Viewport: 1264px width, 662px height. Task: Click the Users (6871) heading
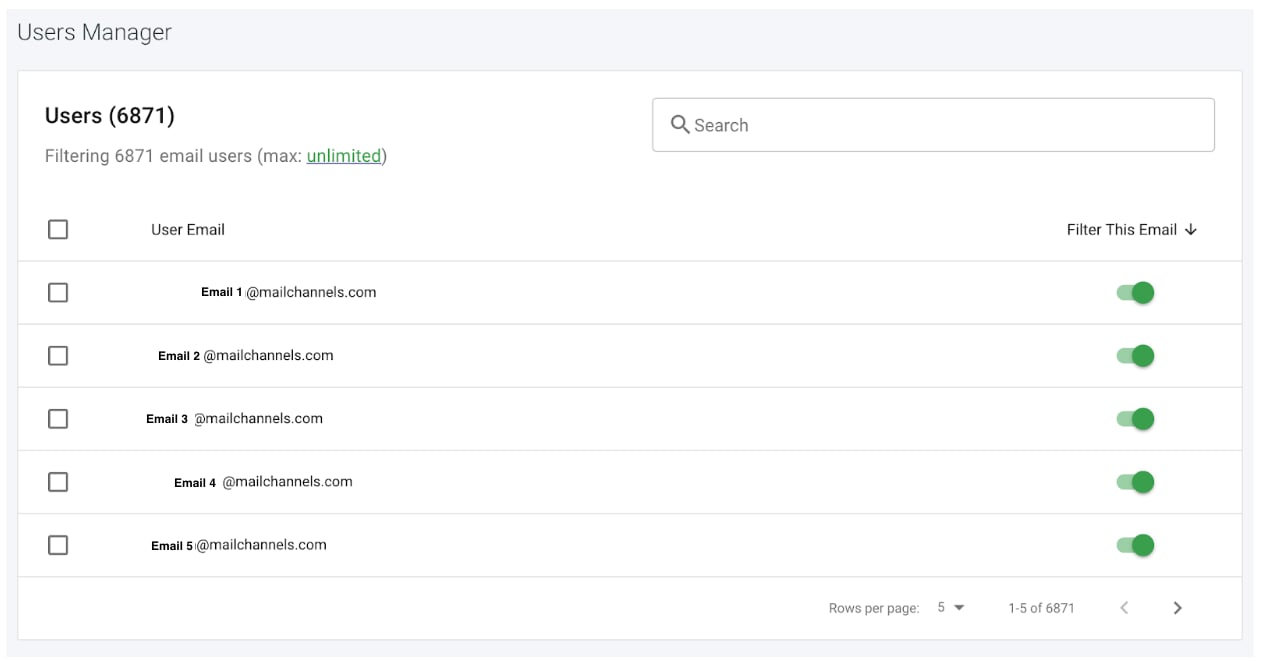[110, 116]
